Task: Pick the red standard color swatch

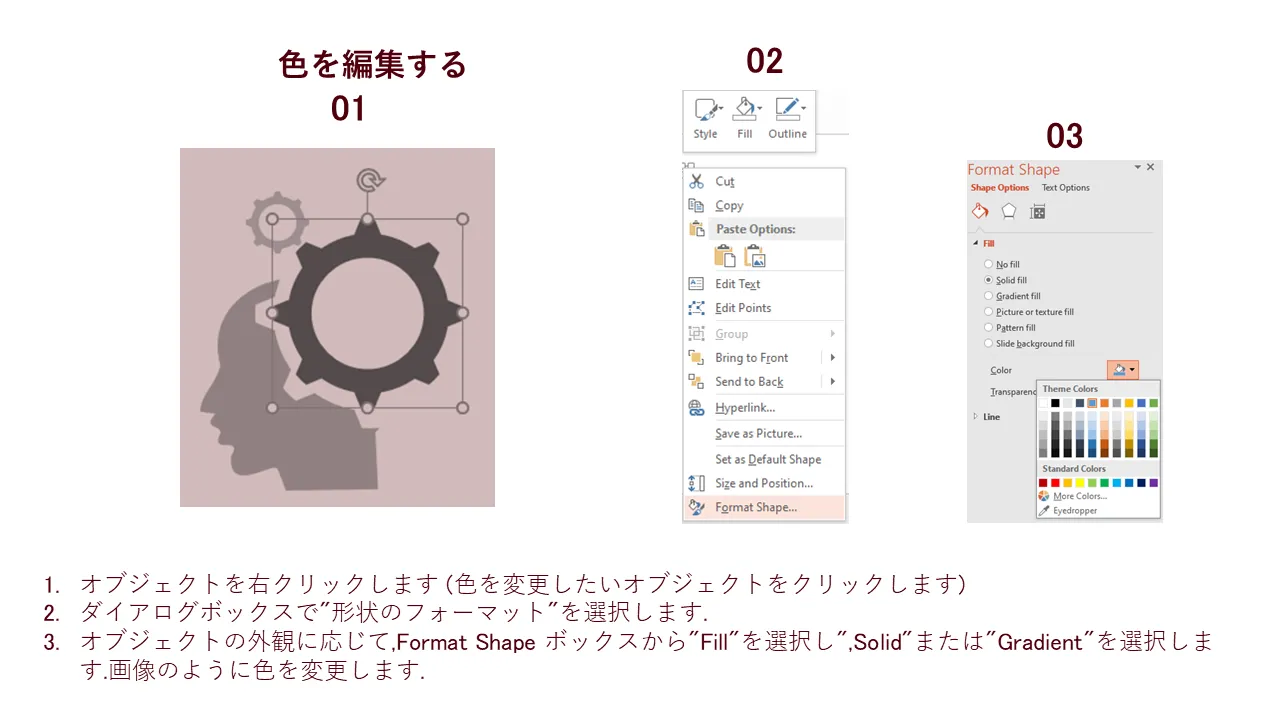Action: pos(1056,482)
